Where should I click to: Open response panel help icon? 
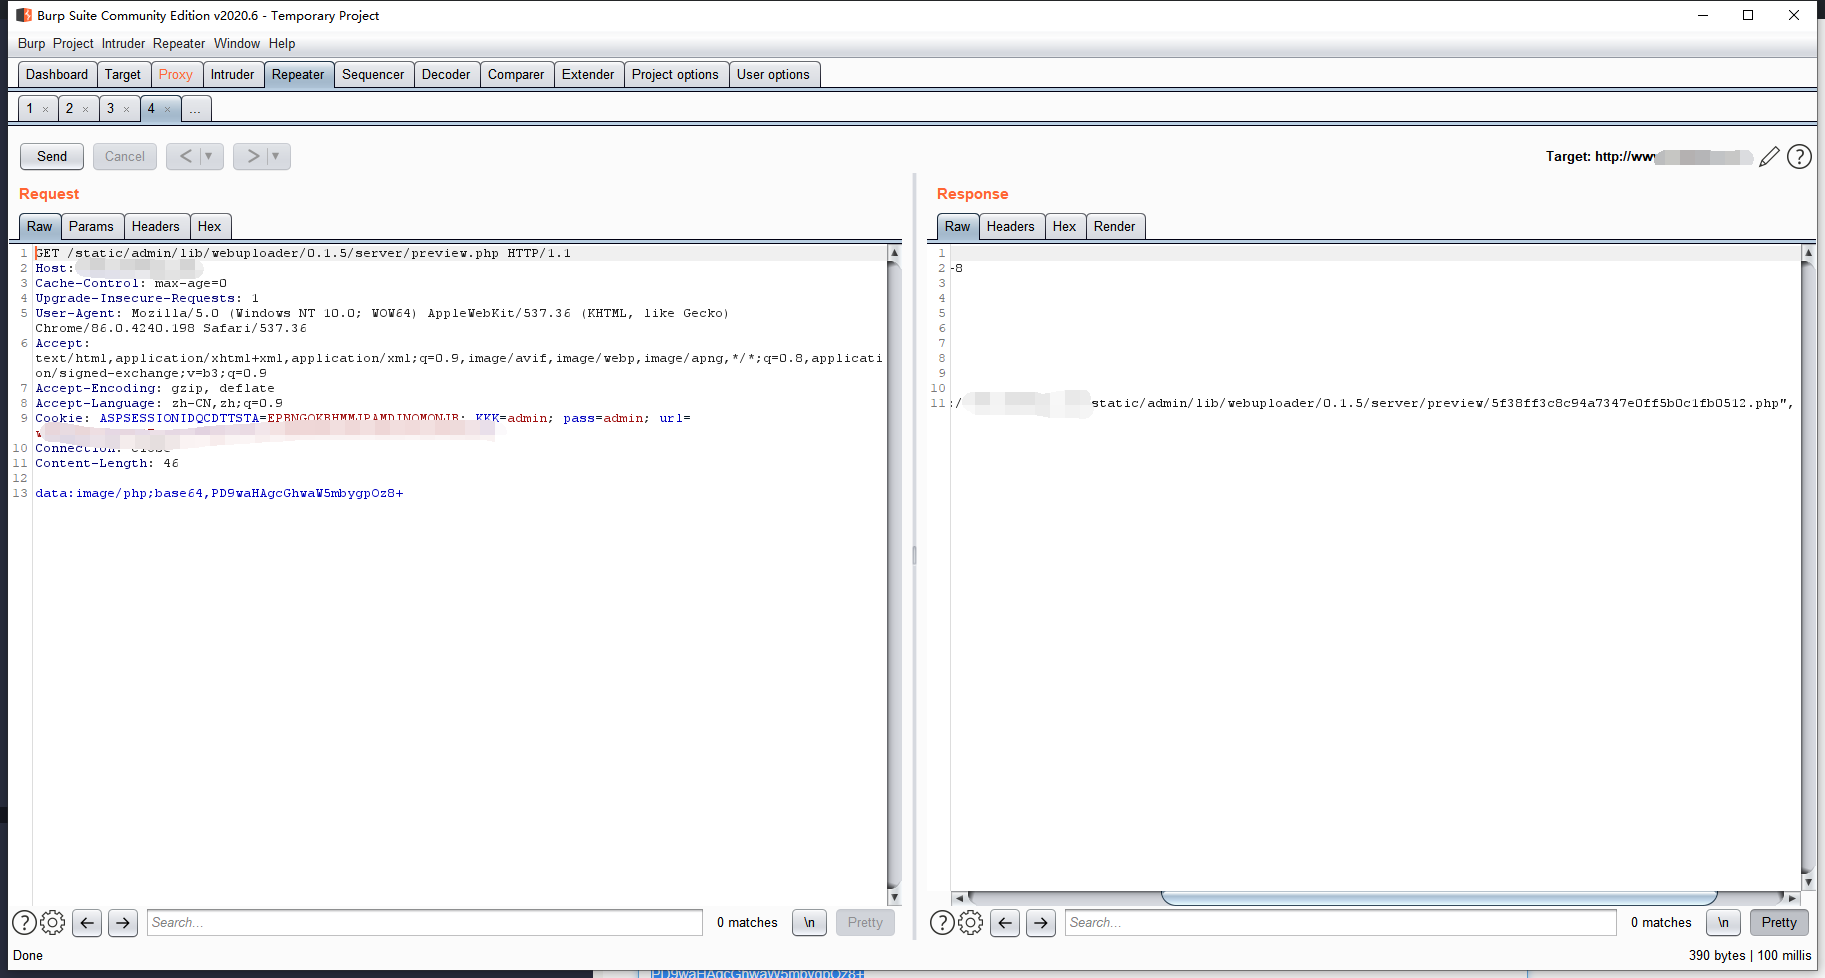[x=942, y=923]
